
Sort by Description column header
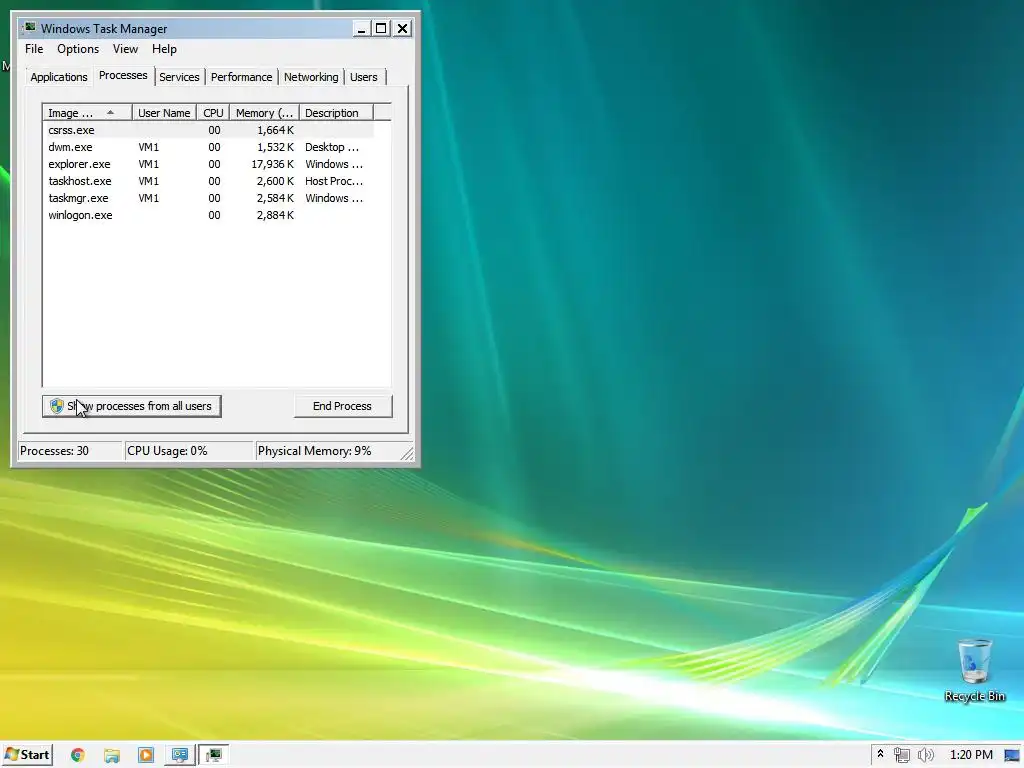coord(336,113)
